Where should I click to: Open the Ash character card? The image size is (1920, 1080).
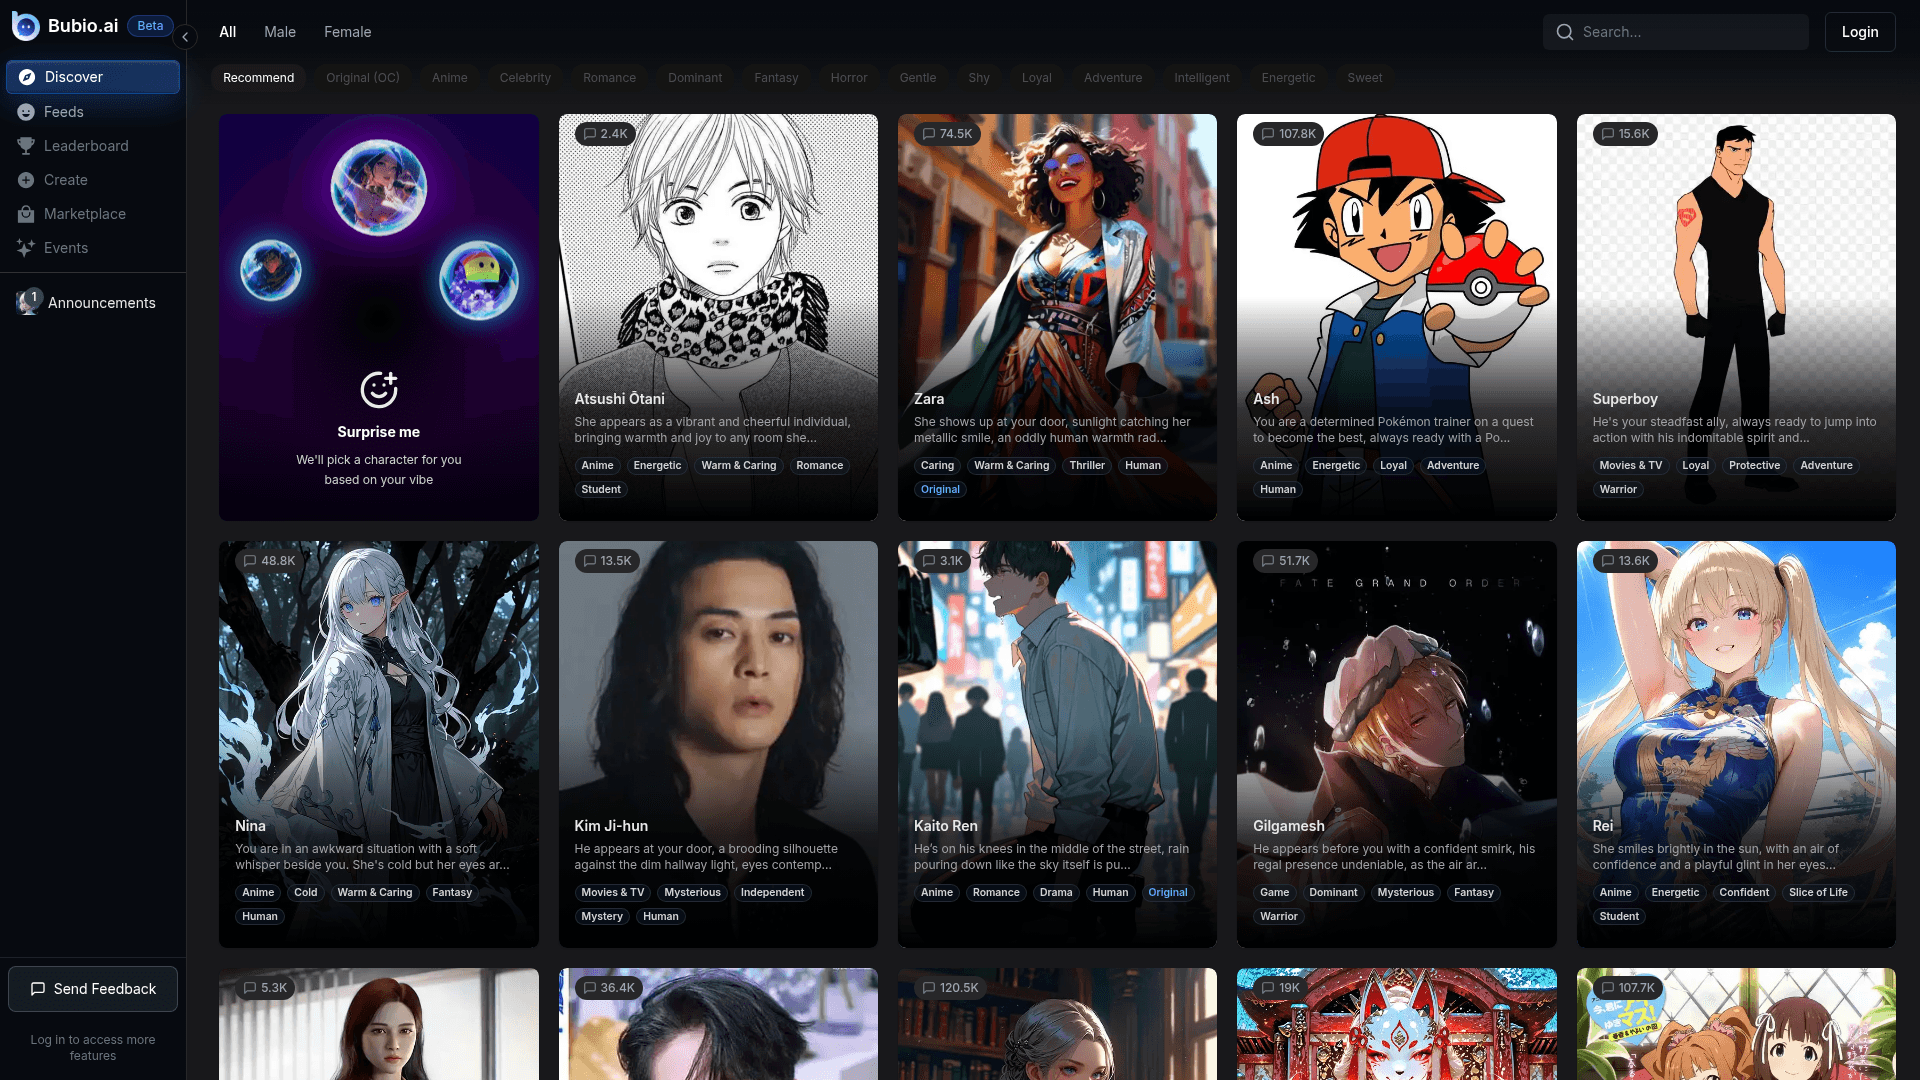pos(1396,300)
